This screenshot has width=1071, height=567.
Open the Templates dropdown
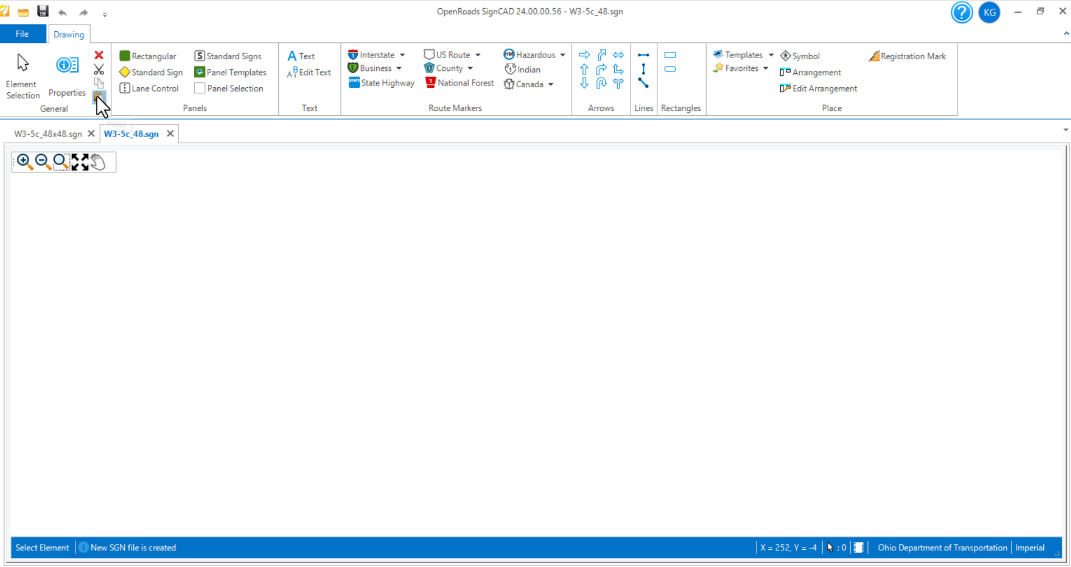pos(771,55)
